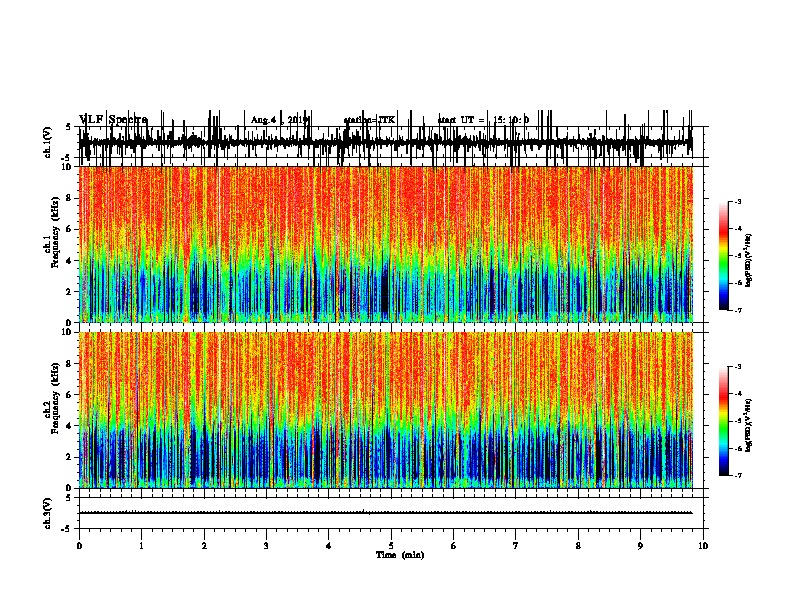Click time-axis tick label "0"
Viewport: 792px width, 612px height.
pyautogui.click(x=79, y=546)
